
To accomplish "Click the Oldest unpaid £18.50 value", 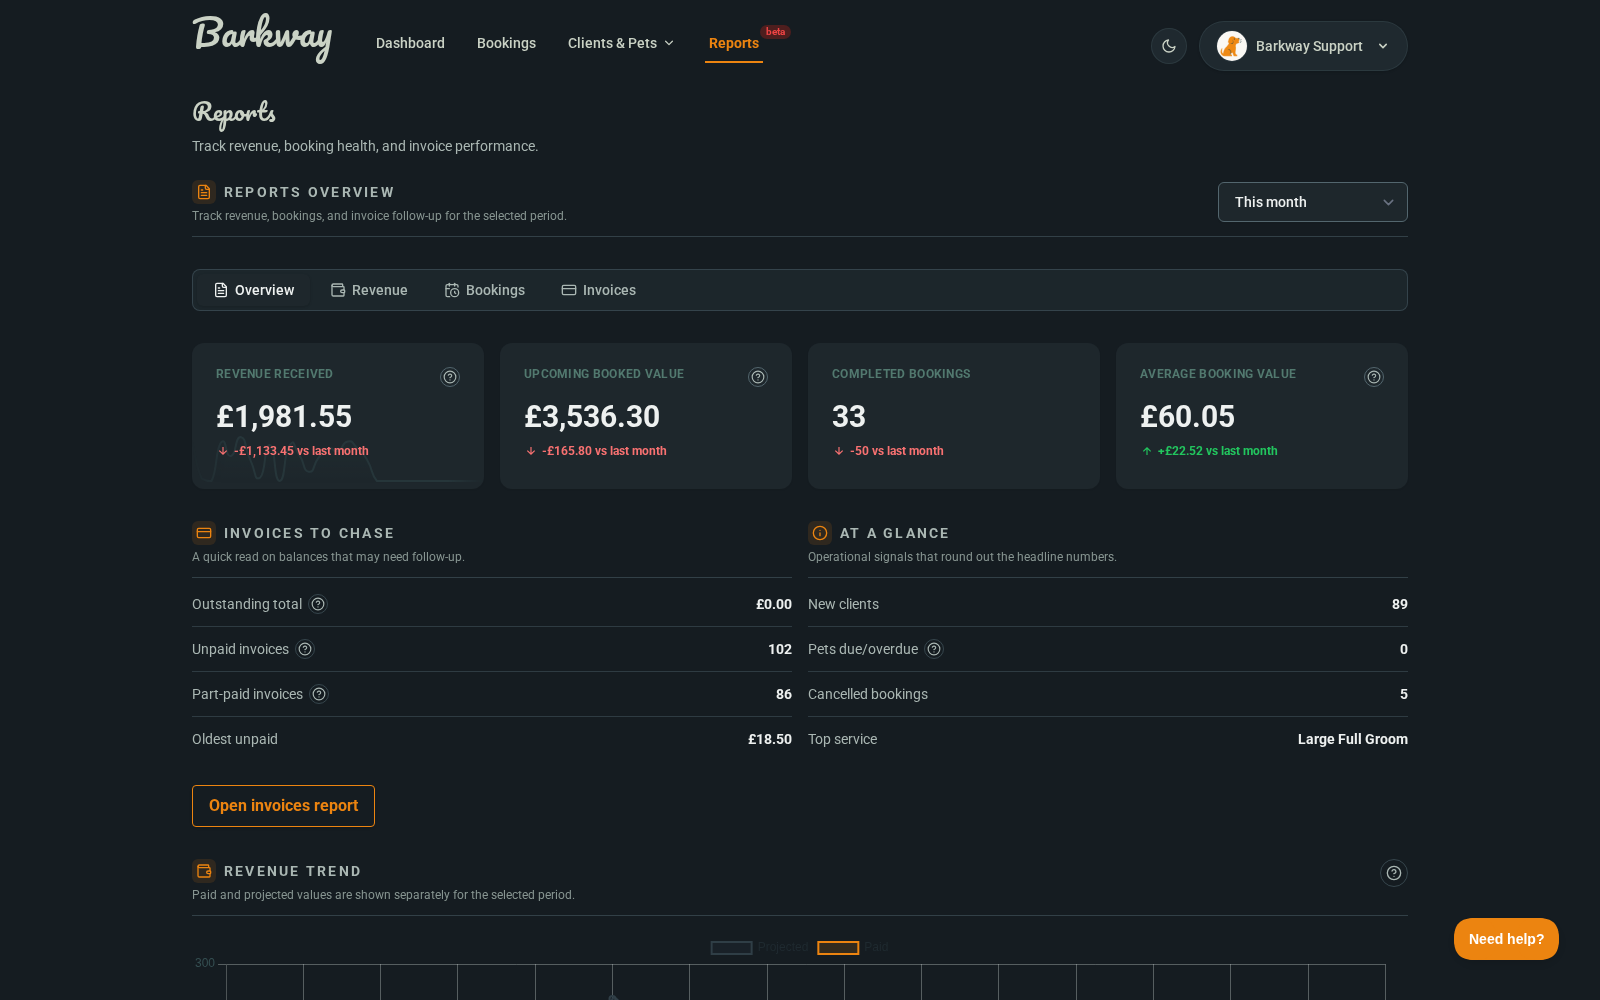I will point(770,739).
